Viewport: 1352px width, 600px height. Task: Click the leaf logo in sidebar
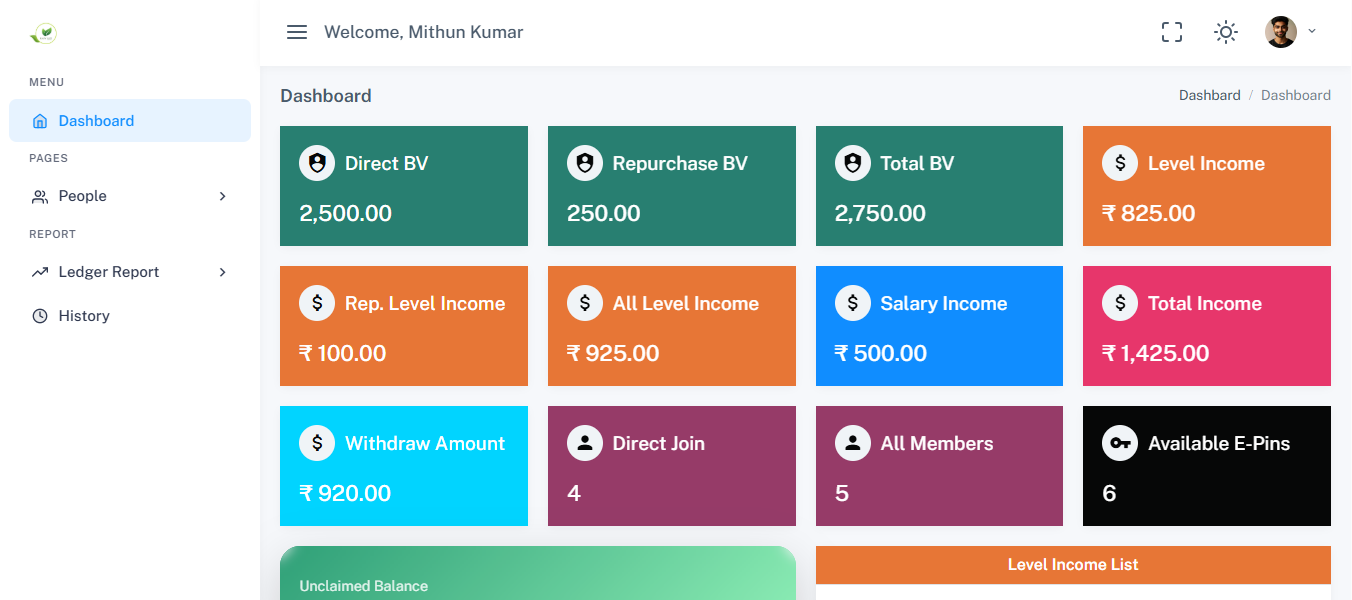[x=43, y=34]
